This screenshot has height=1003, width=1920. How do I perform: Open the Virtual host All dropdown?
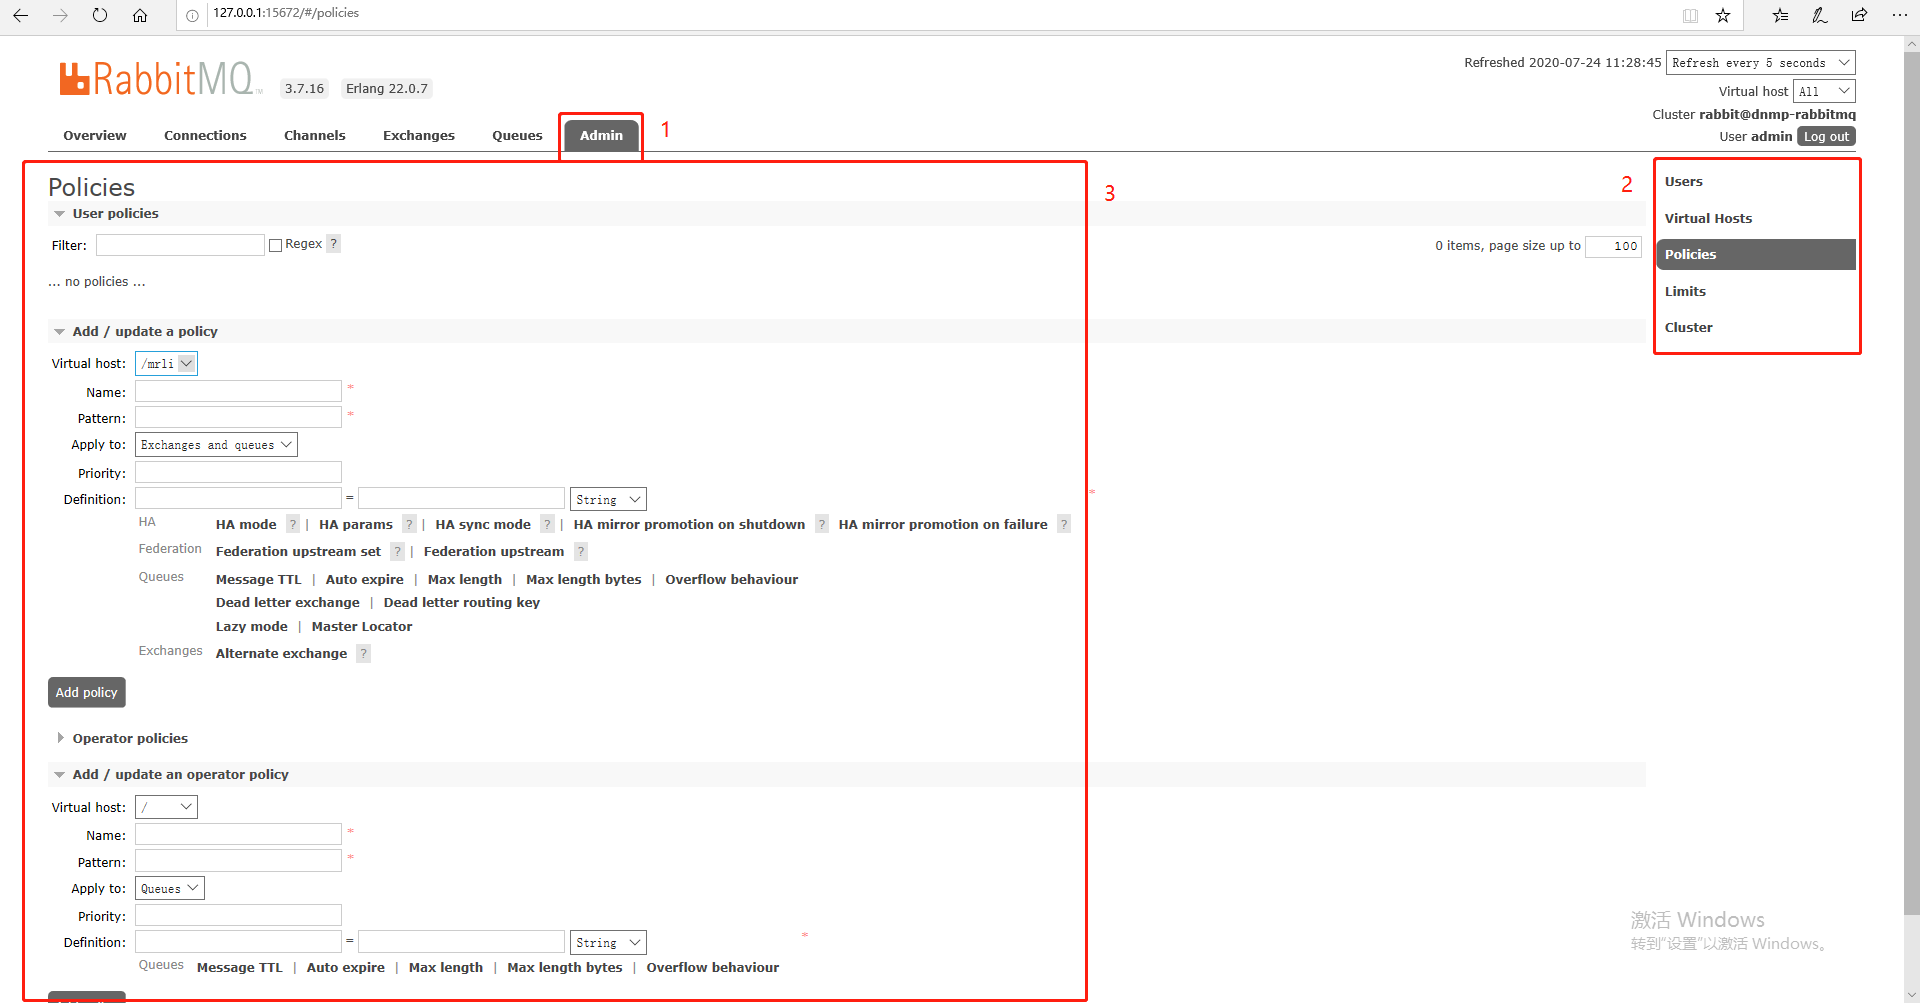pyautogui.click(x=1824, y=91)
